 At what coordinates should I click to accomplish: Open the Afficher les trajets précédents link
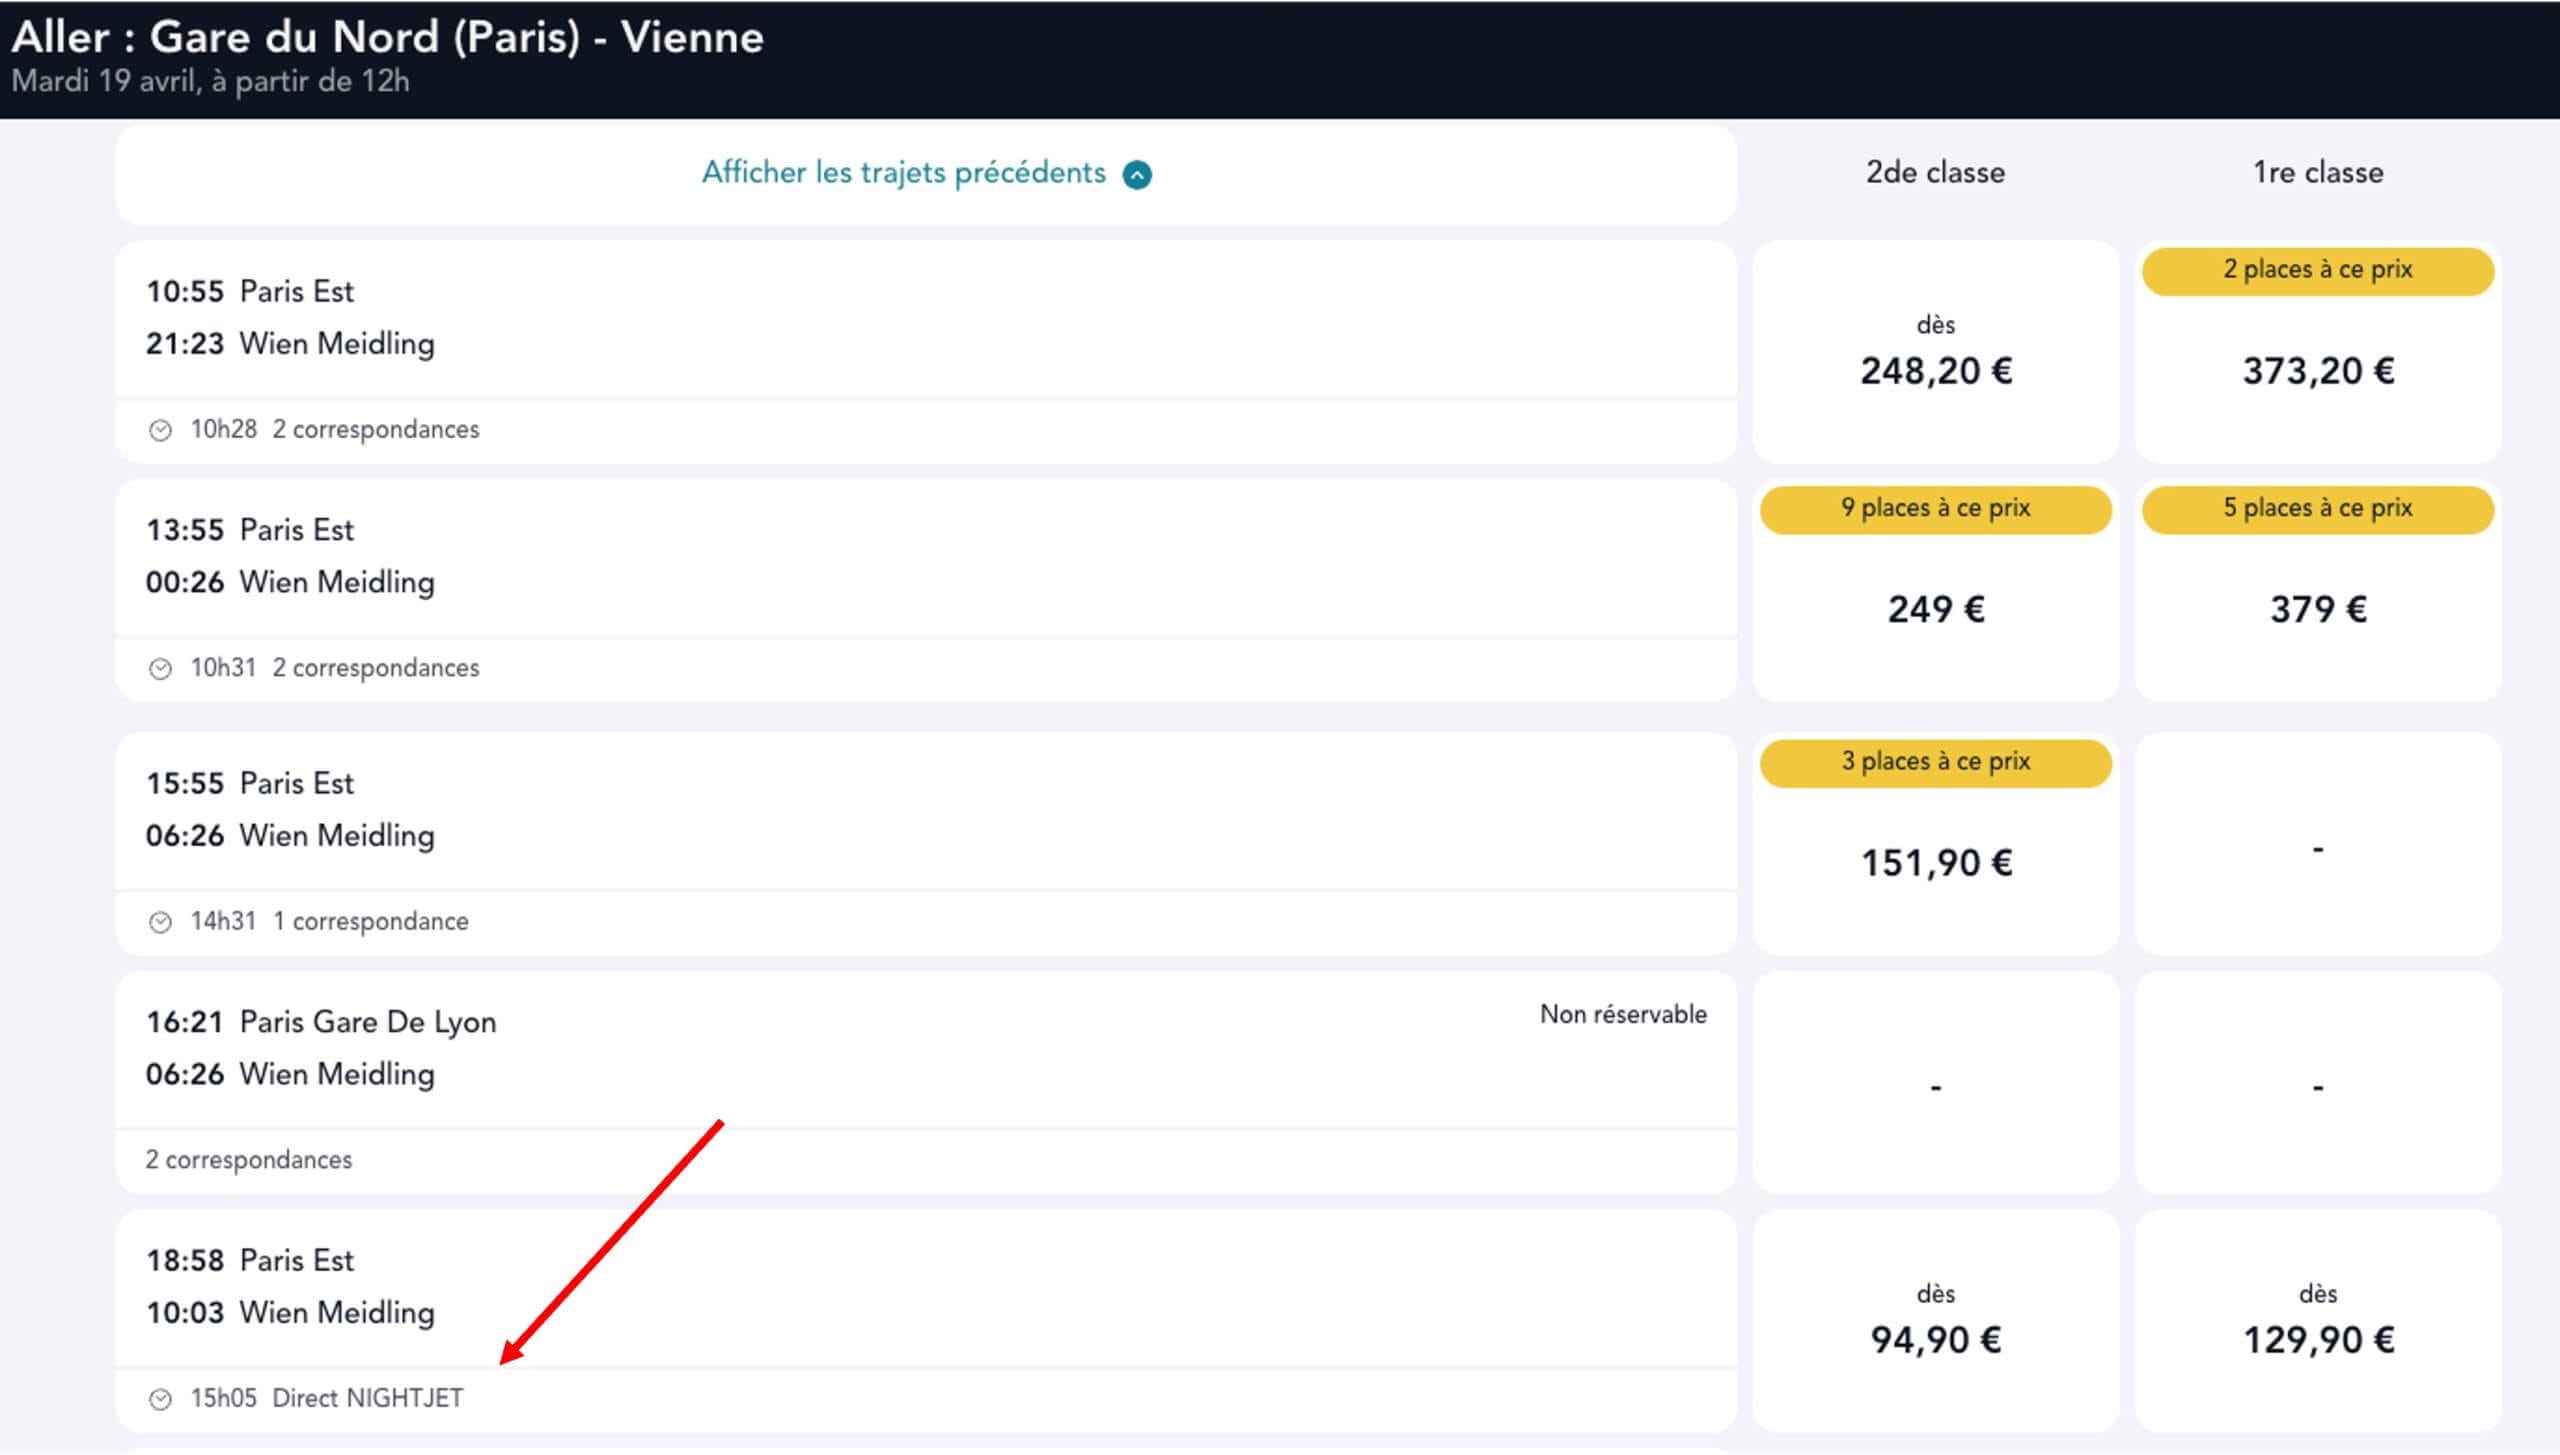(903, 173)
